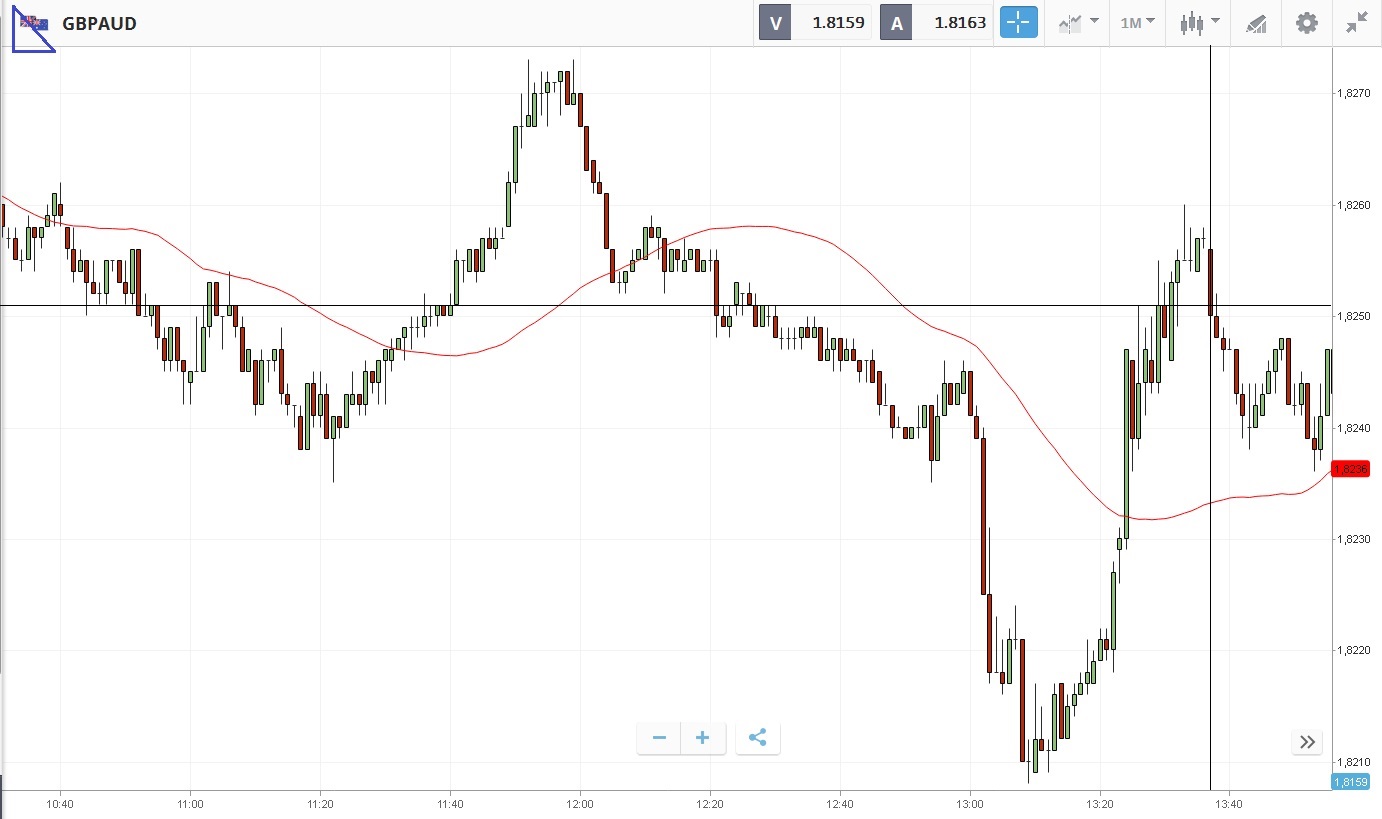This screenshot has width=1382, height=819.
Task: Click the 1.8159 sell price
Action: coord(837,23)
